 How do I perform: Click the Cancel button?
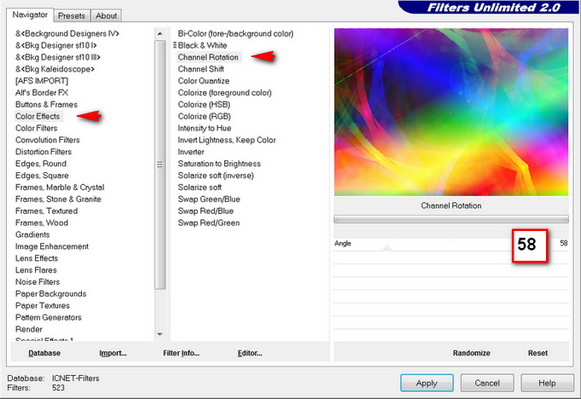pyautogui.click(x=487, y=383)
